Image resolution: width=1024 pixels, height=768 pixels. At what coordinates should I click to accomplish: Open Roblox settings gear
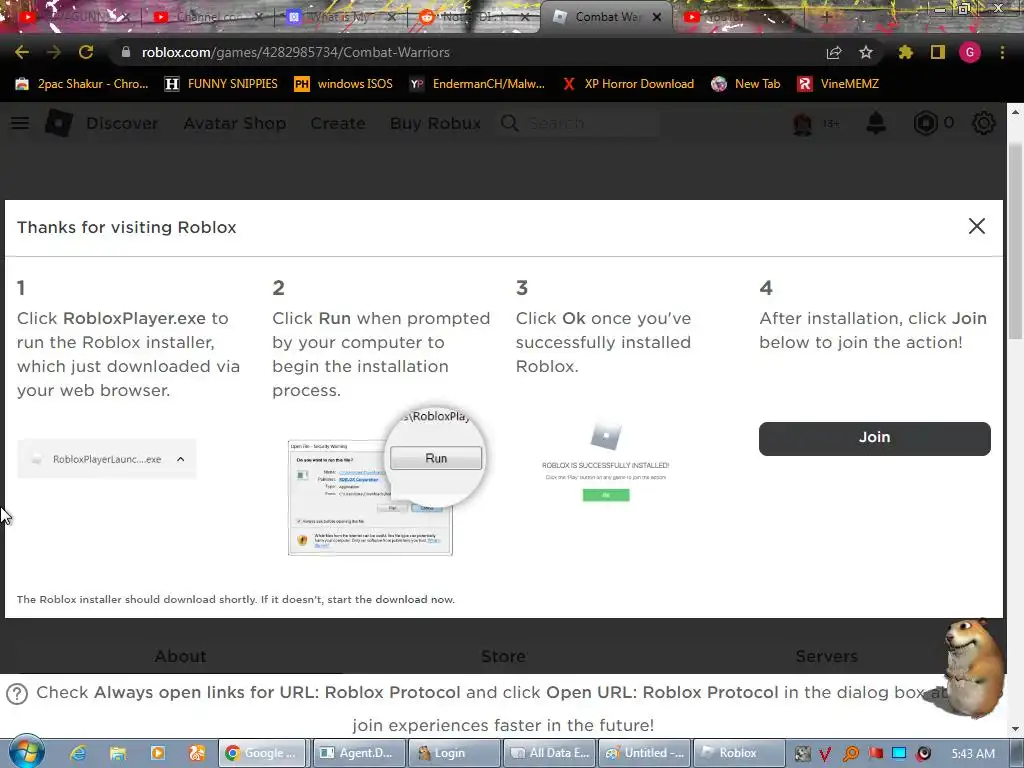(x=984, y=123)
